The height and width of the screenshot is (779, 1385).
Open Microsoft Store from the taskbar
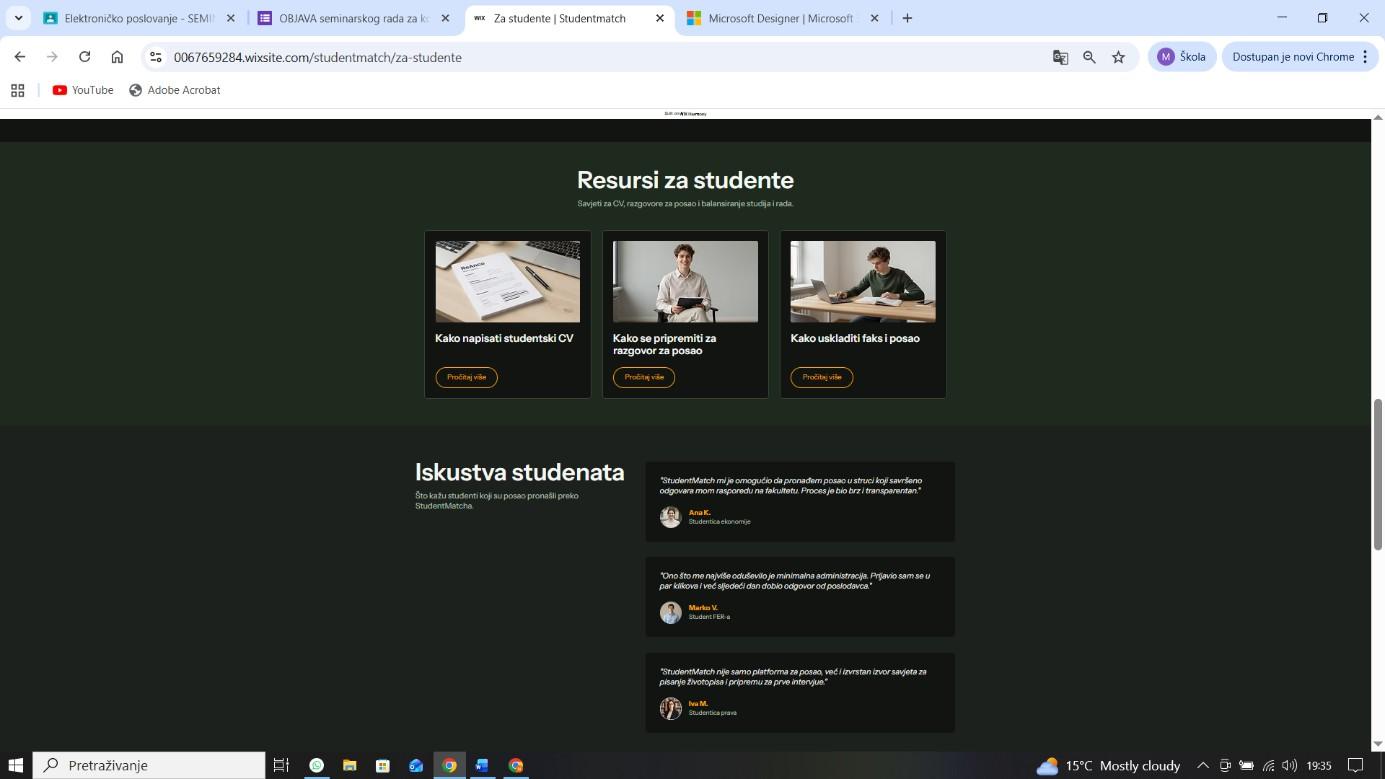coord(382,765)
